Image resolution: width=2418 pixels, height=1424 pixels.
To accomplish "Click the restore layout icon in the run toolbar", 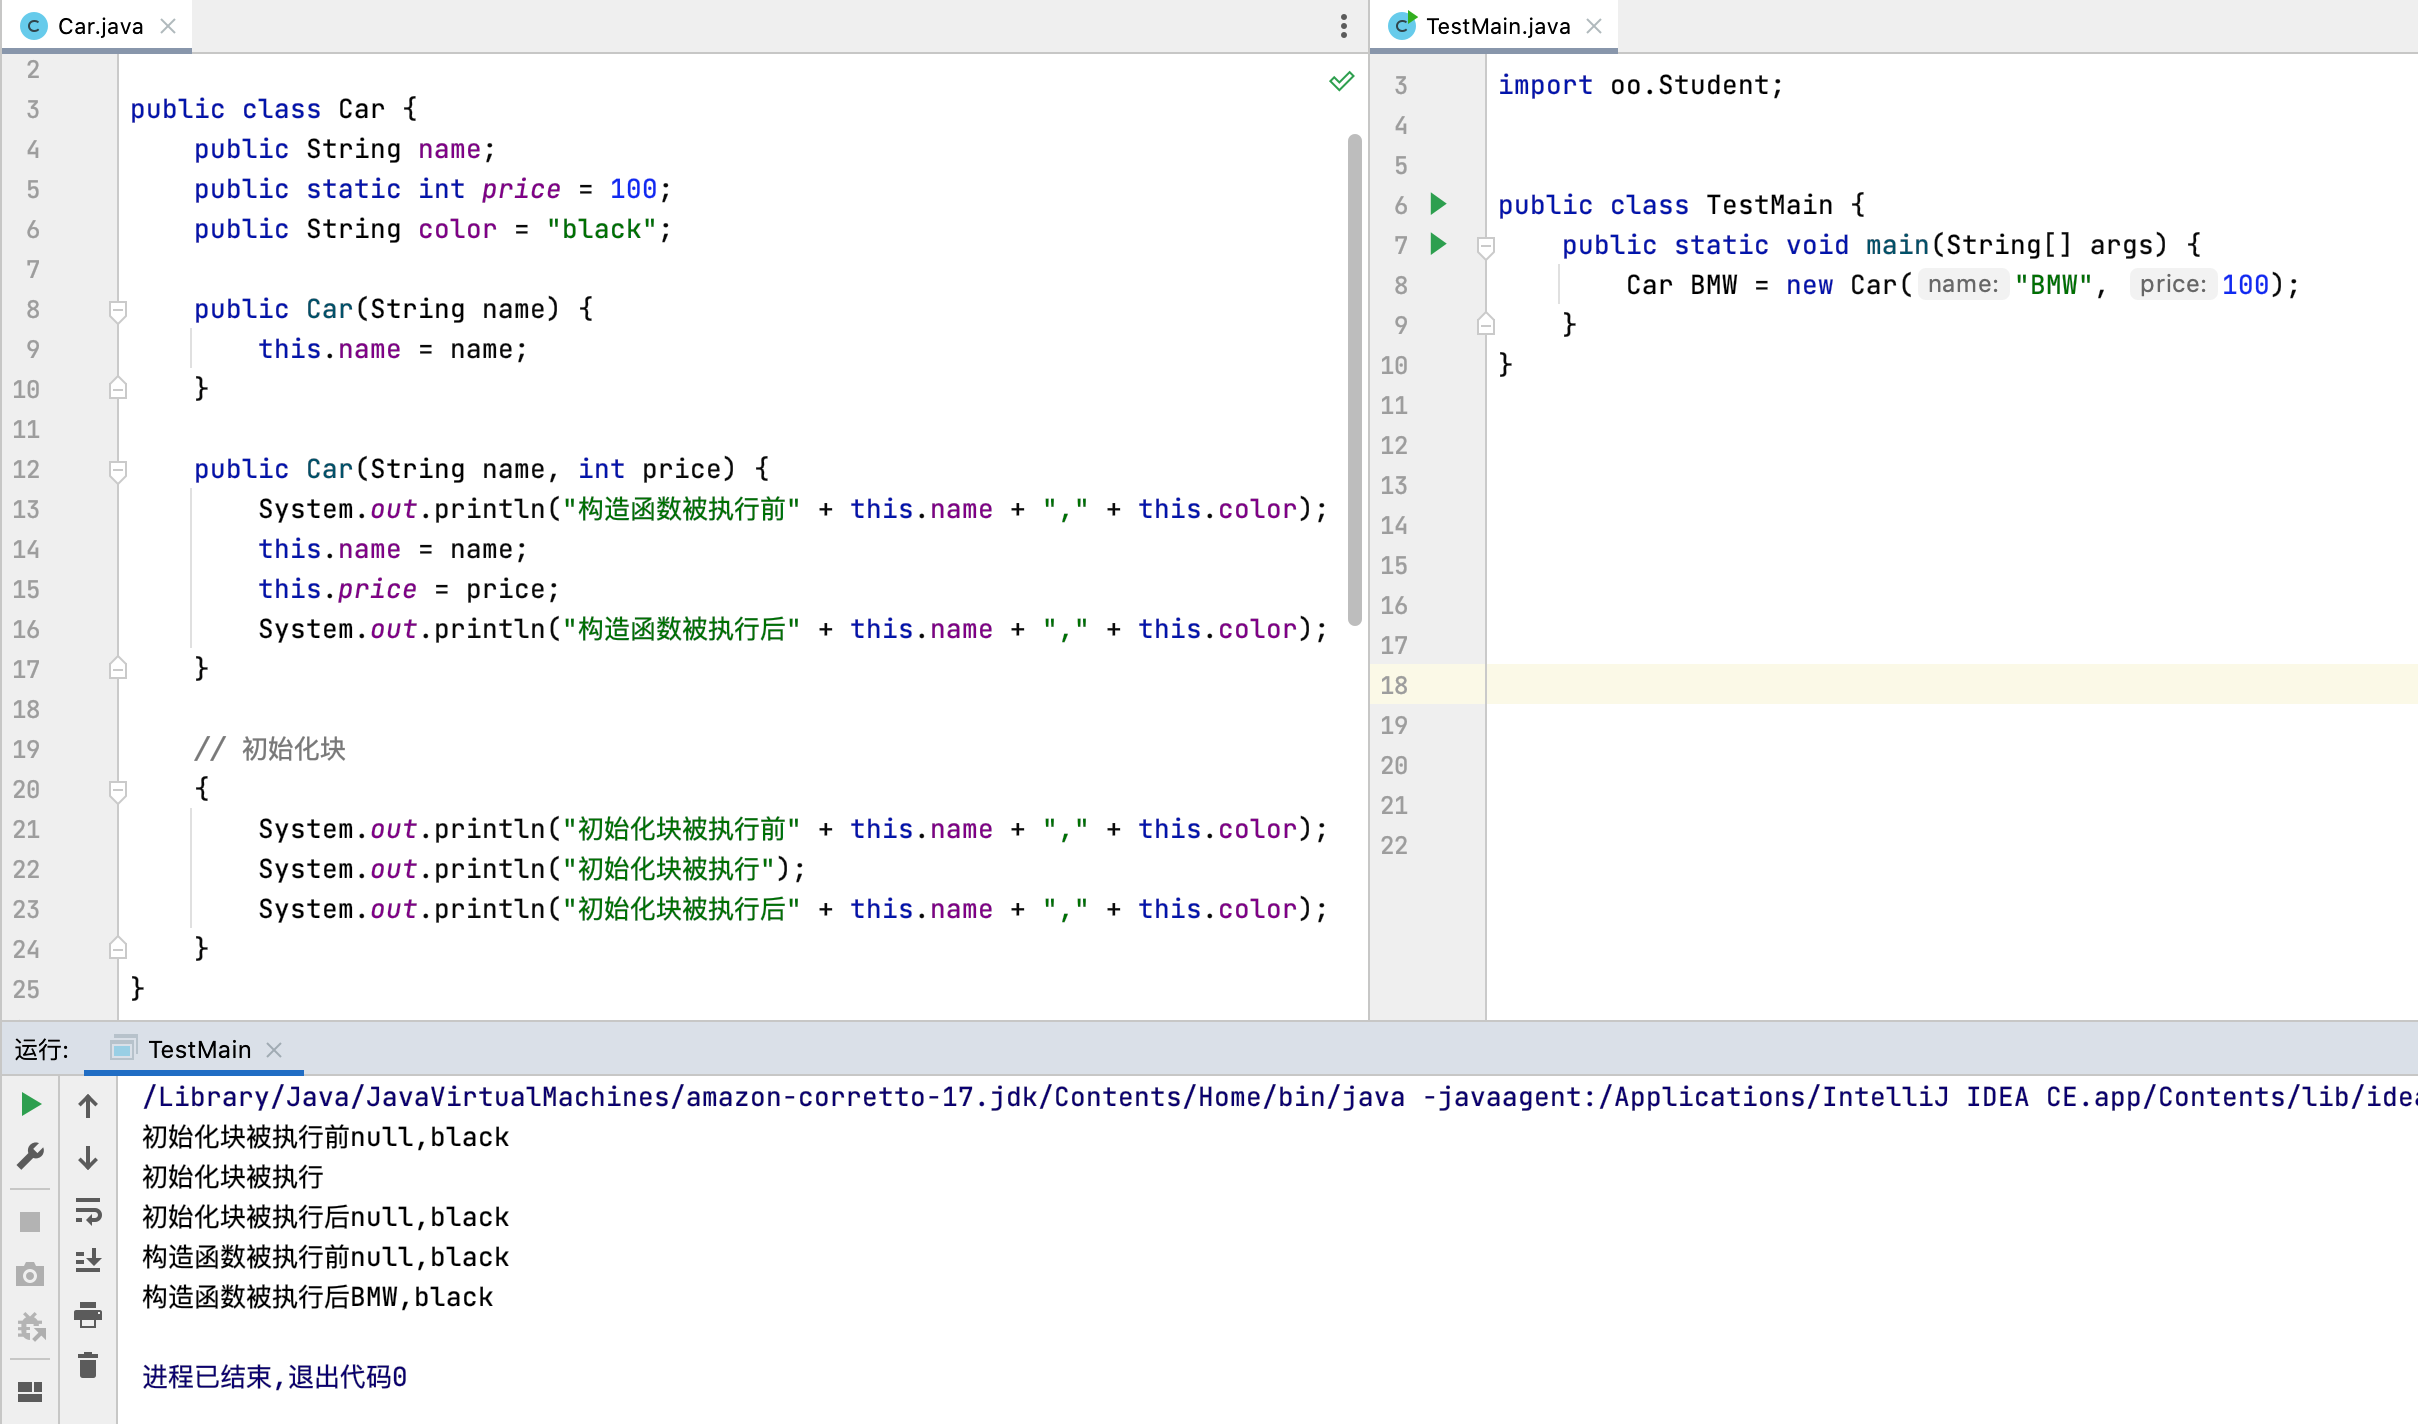I will point(30,1391).
